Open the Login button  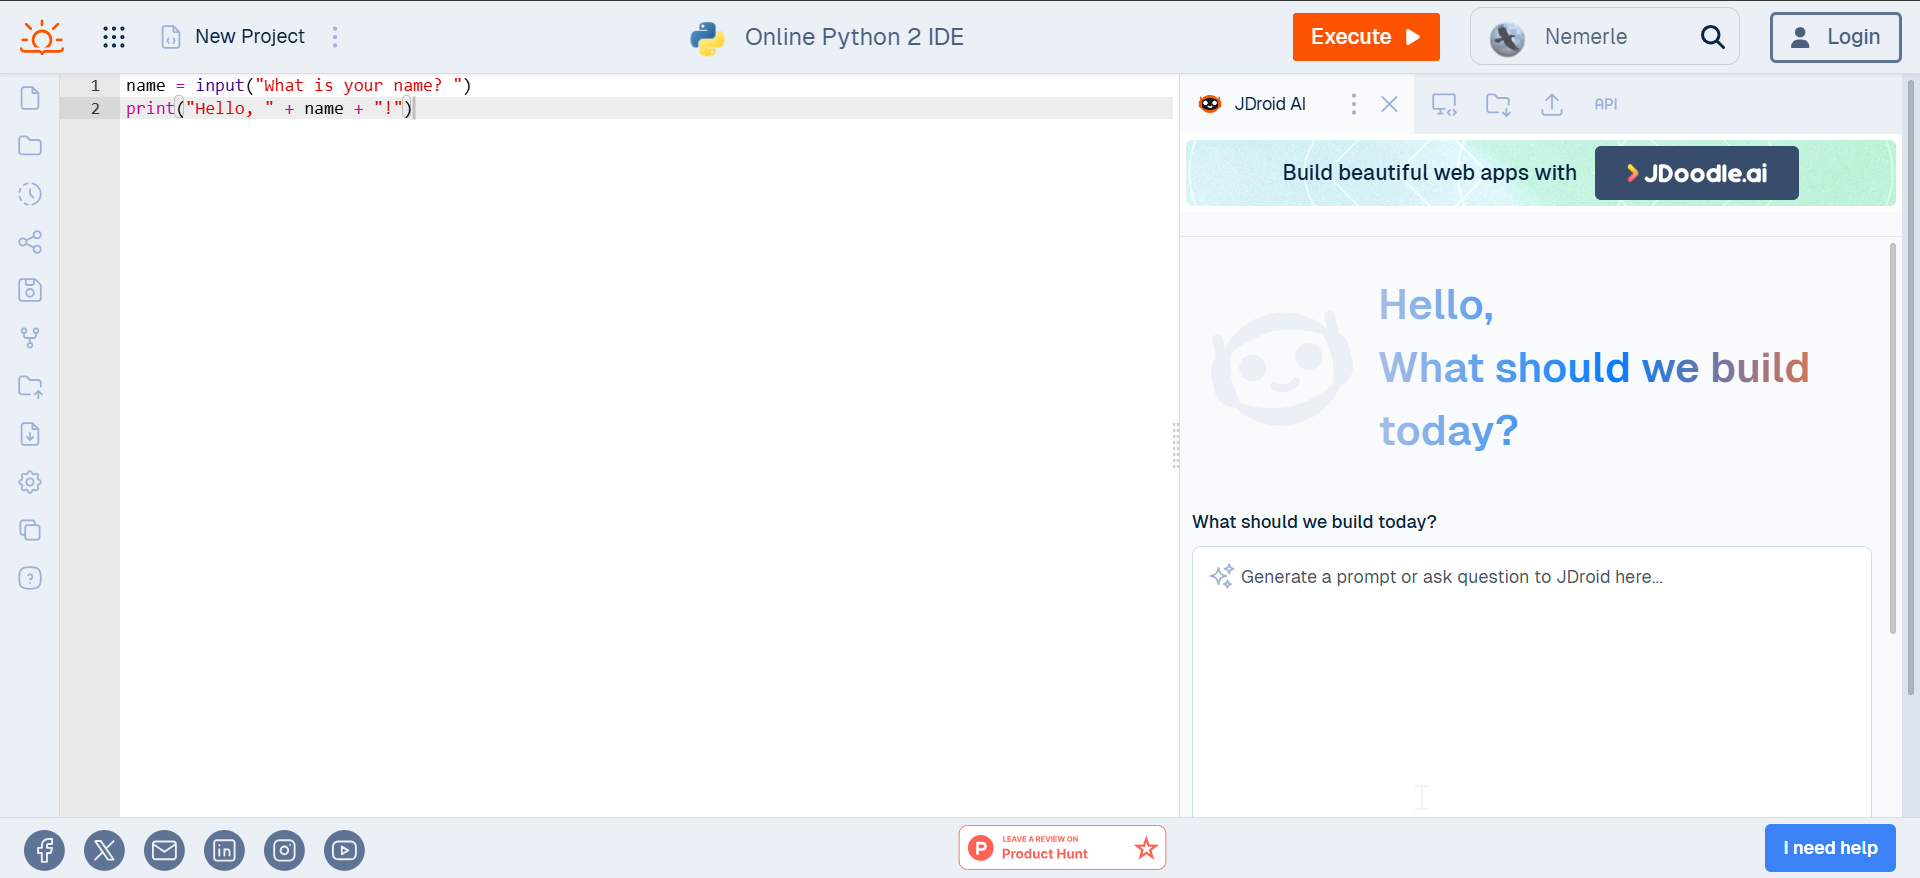point(1835,37)
